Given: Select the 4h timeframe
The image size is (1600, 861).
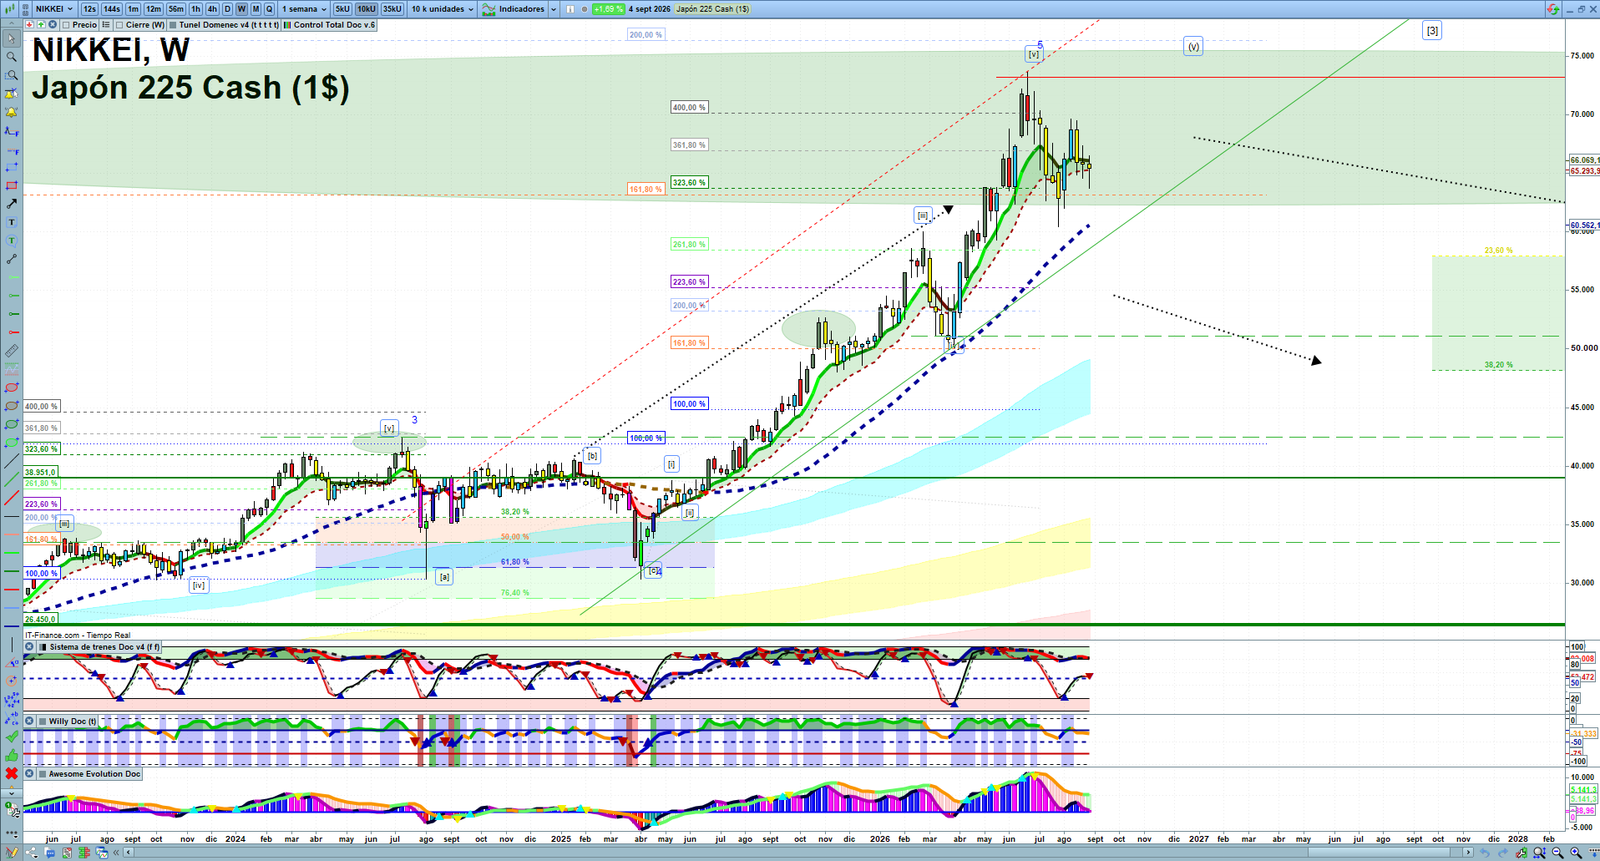Looking at the screenshot, I should point(212,9).
